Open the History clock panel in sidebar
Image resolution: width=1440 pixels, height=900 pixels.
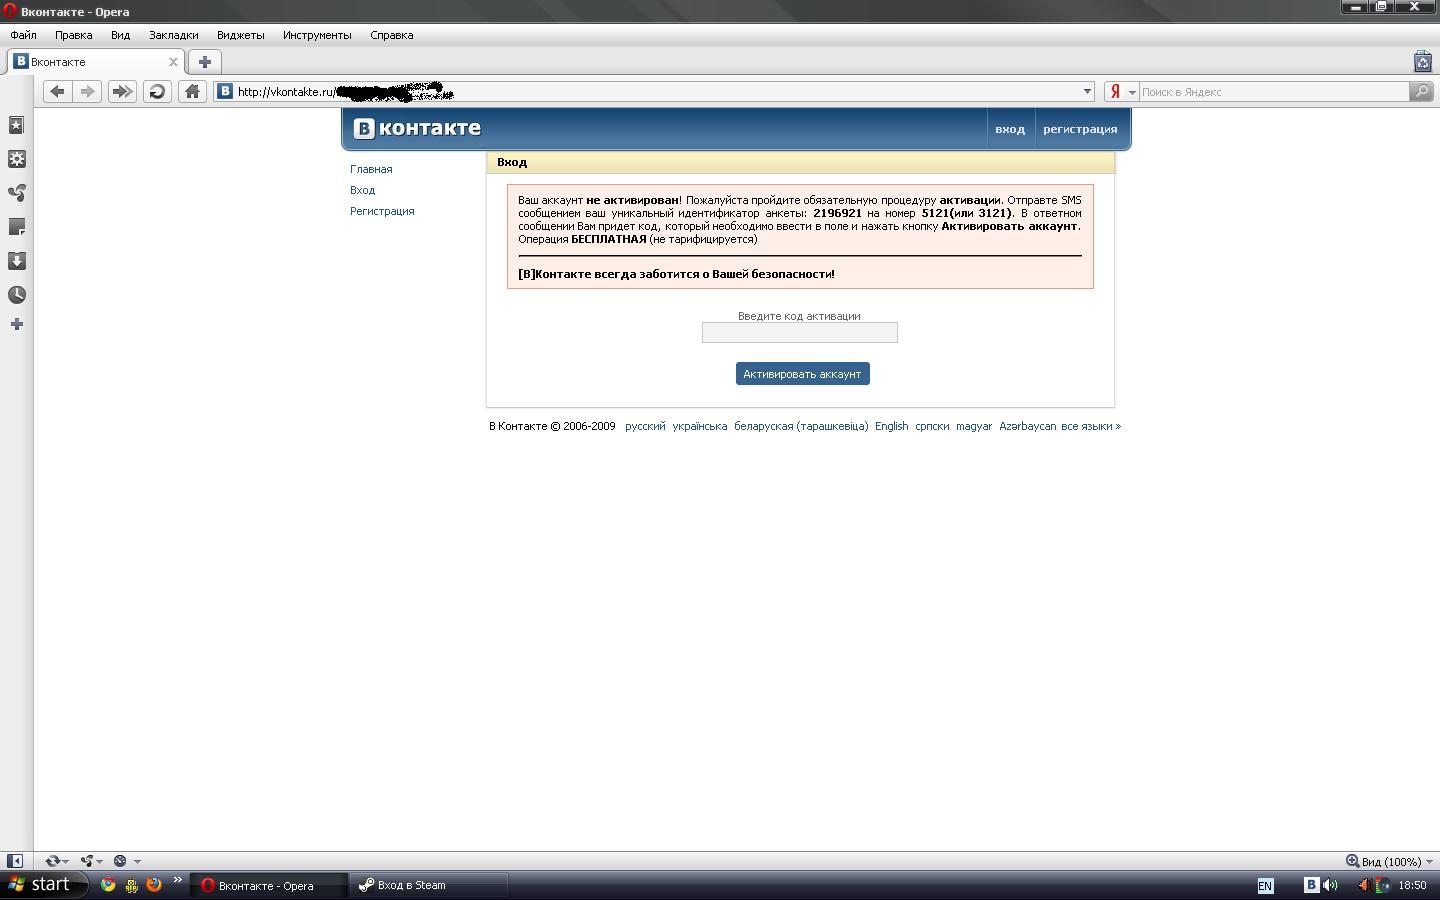16,295
